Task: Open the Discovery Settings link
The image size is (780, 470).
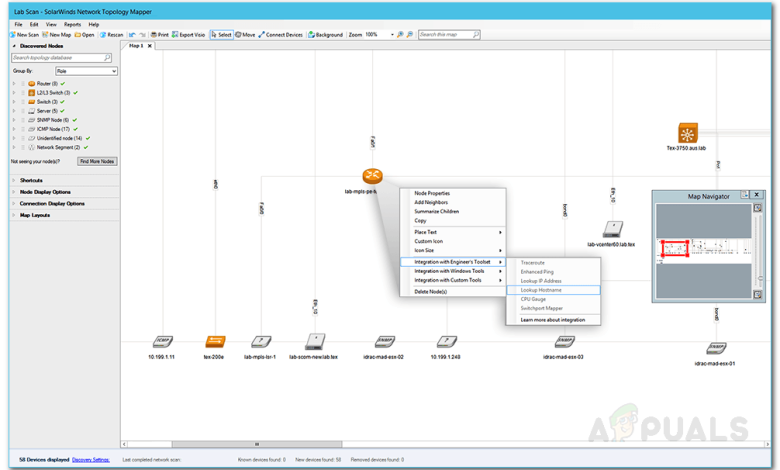Action: click(x=91, y=460)
